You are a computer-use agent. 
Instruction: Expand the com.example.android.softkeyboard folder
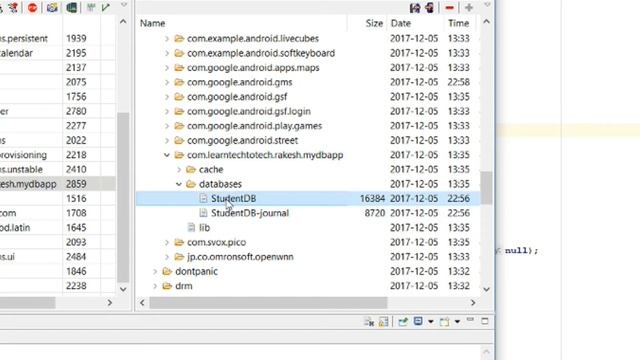click(167, 53)
